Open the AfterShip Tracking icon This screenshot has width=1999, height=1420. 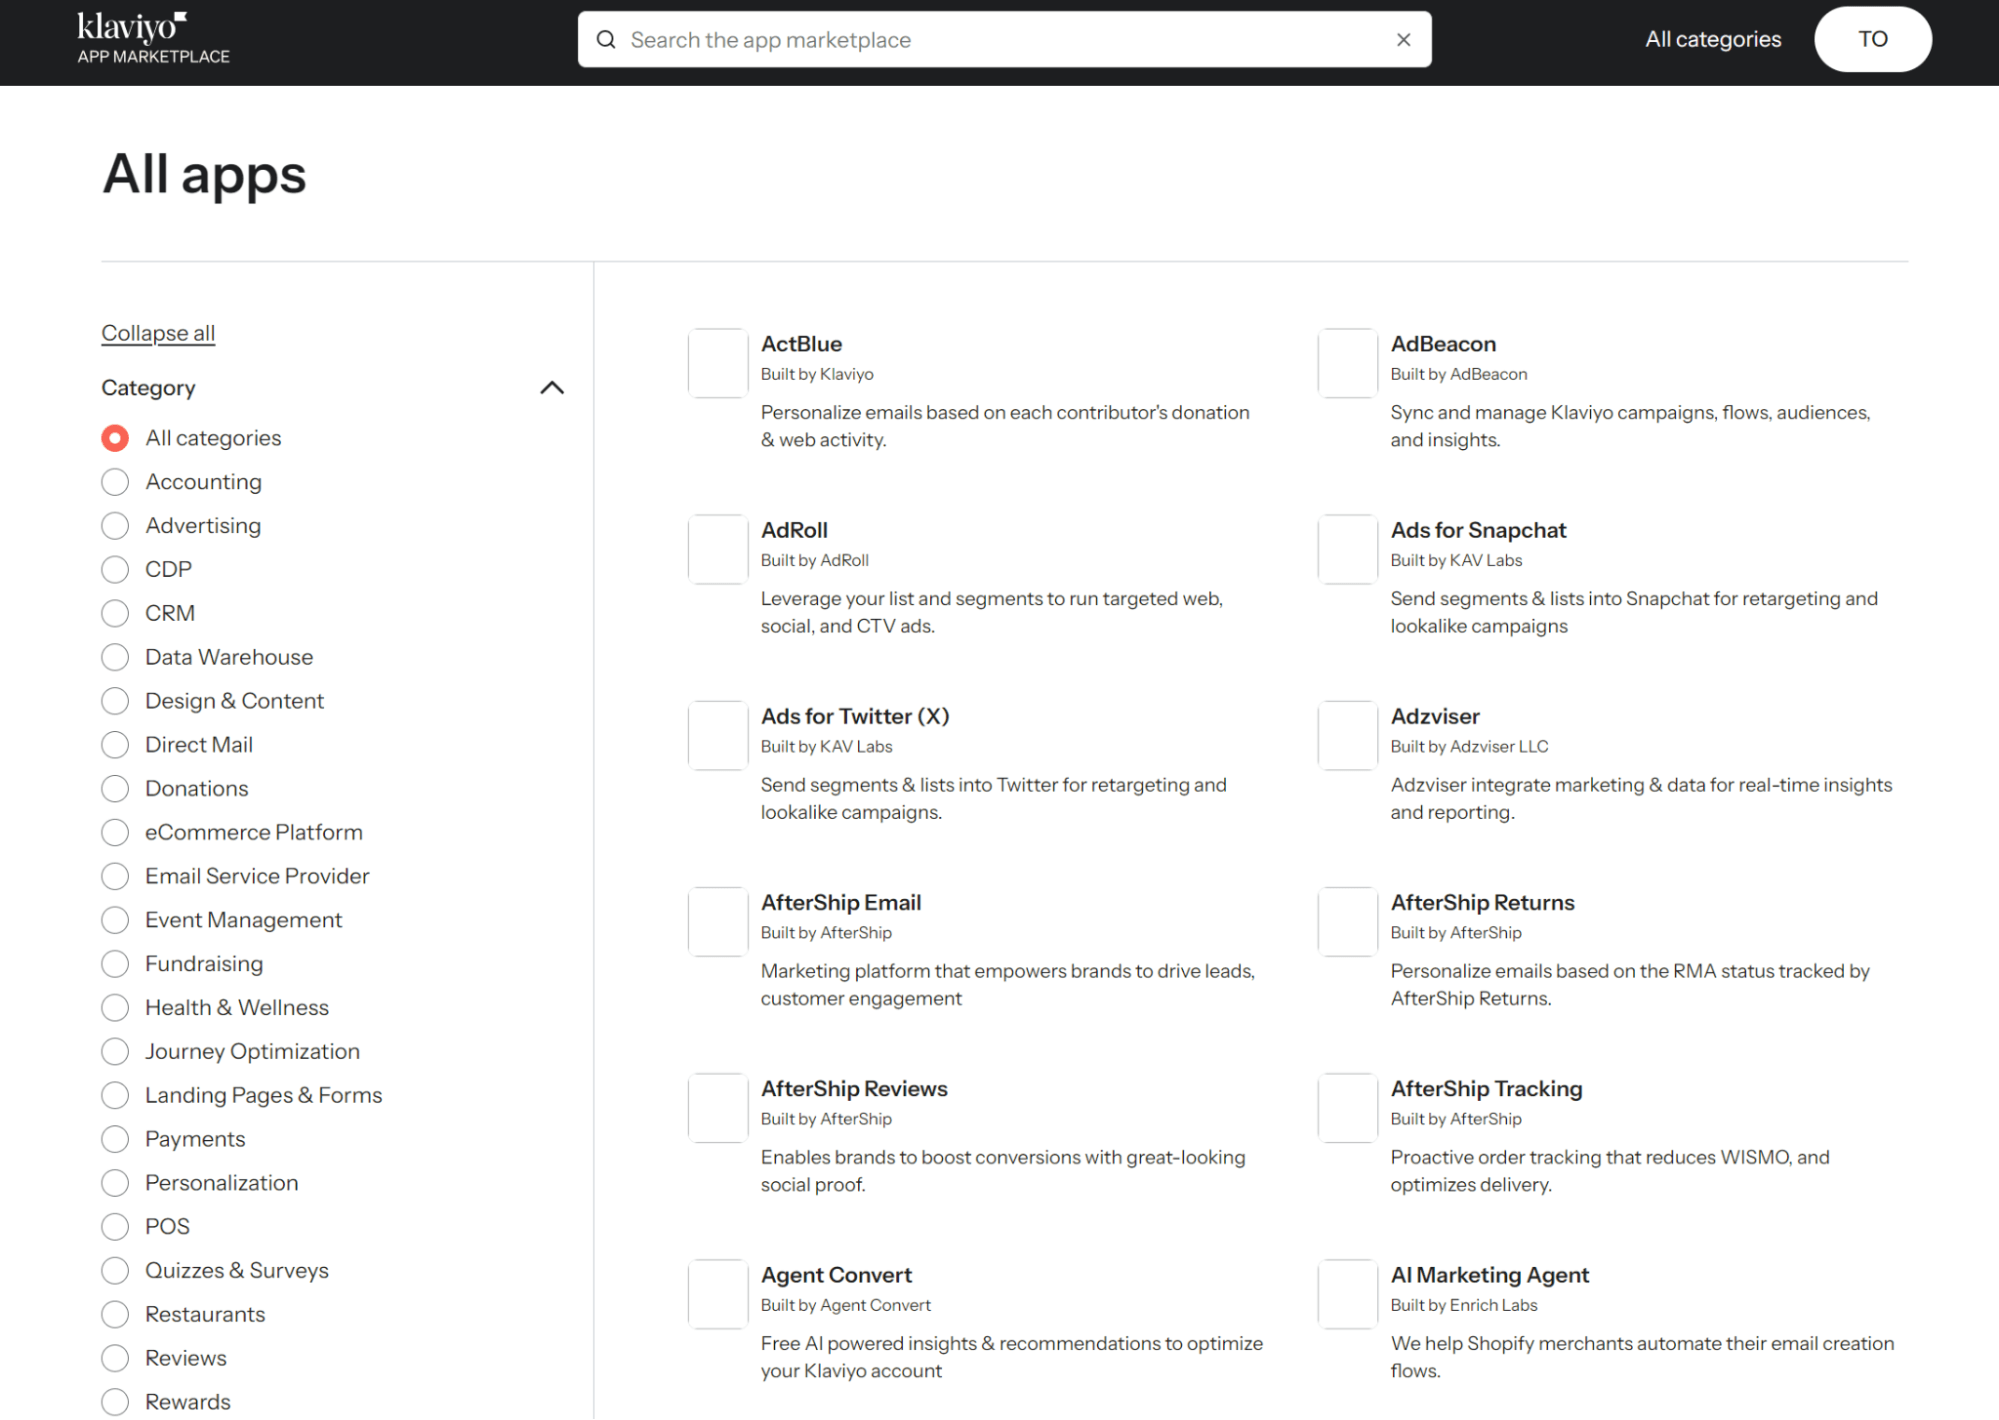(x=1348, y=1107)
